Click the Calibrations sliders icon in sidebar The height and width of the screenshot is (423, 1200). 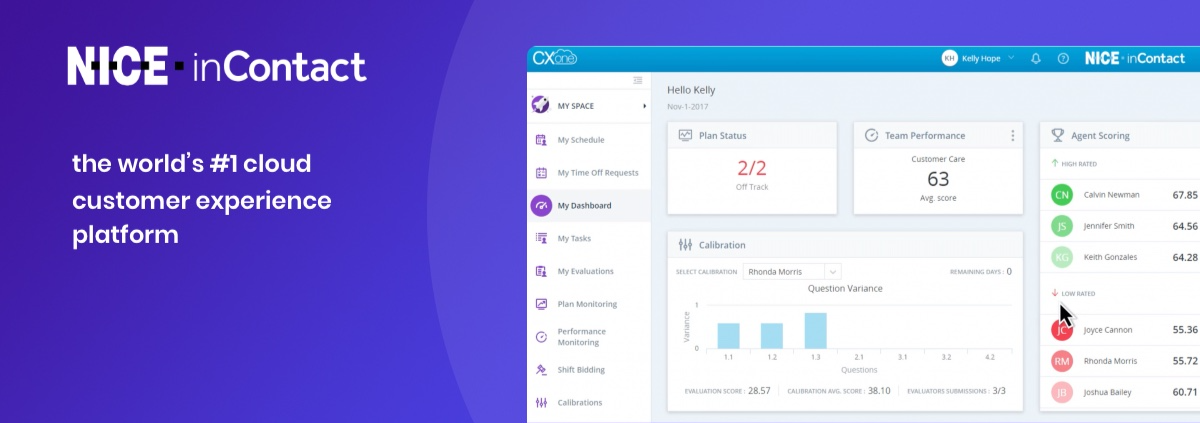541,402
